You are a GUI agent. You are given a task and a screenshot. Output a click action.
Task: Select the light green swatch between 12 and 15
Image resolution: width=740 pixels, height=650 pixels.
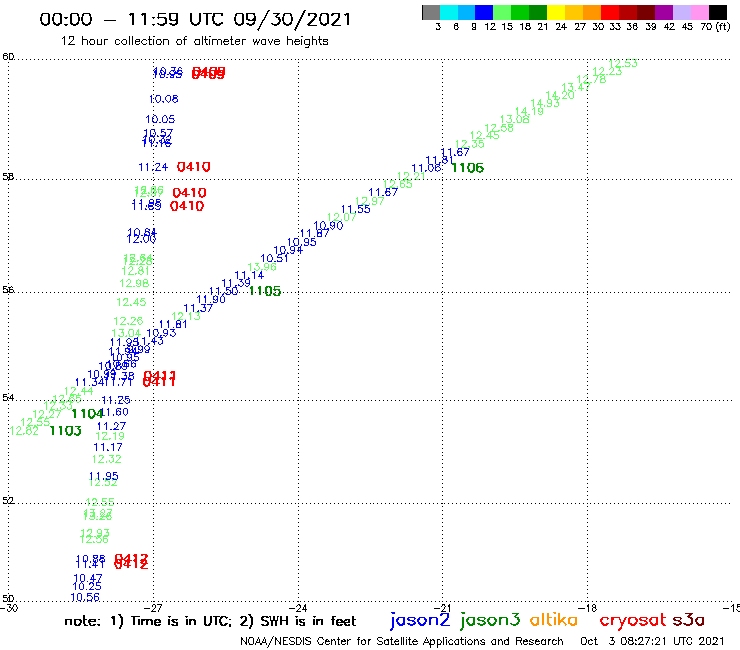pyautogui.click(x=503, y=12)
